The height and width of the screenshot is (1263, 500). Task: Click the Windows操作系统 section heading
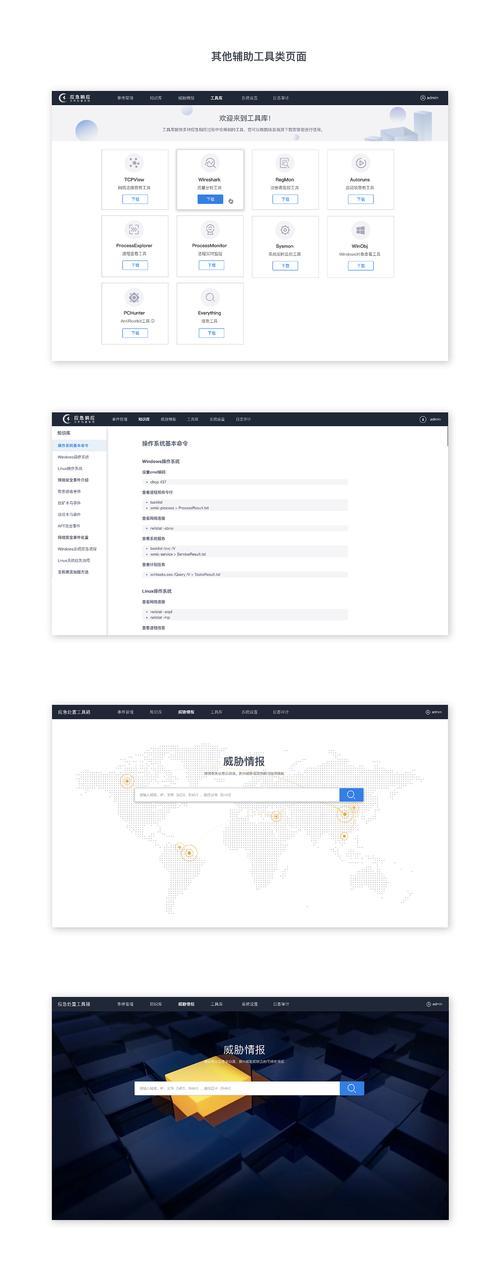(x=161, y=461)
